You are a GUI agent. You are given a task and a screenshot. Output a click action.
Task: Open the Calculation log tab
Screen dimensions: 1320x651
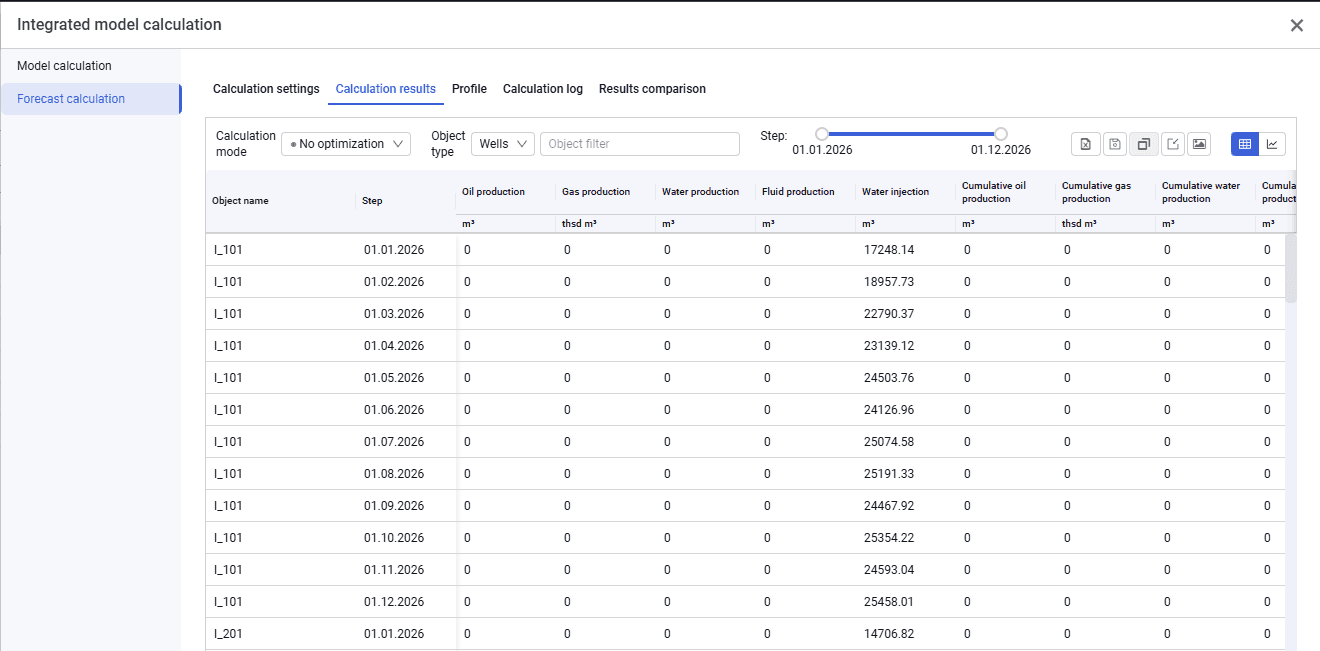click(543, 89)
